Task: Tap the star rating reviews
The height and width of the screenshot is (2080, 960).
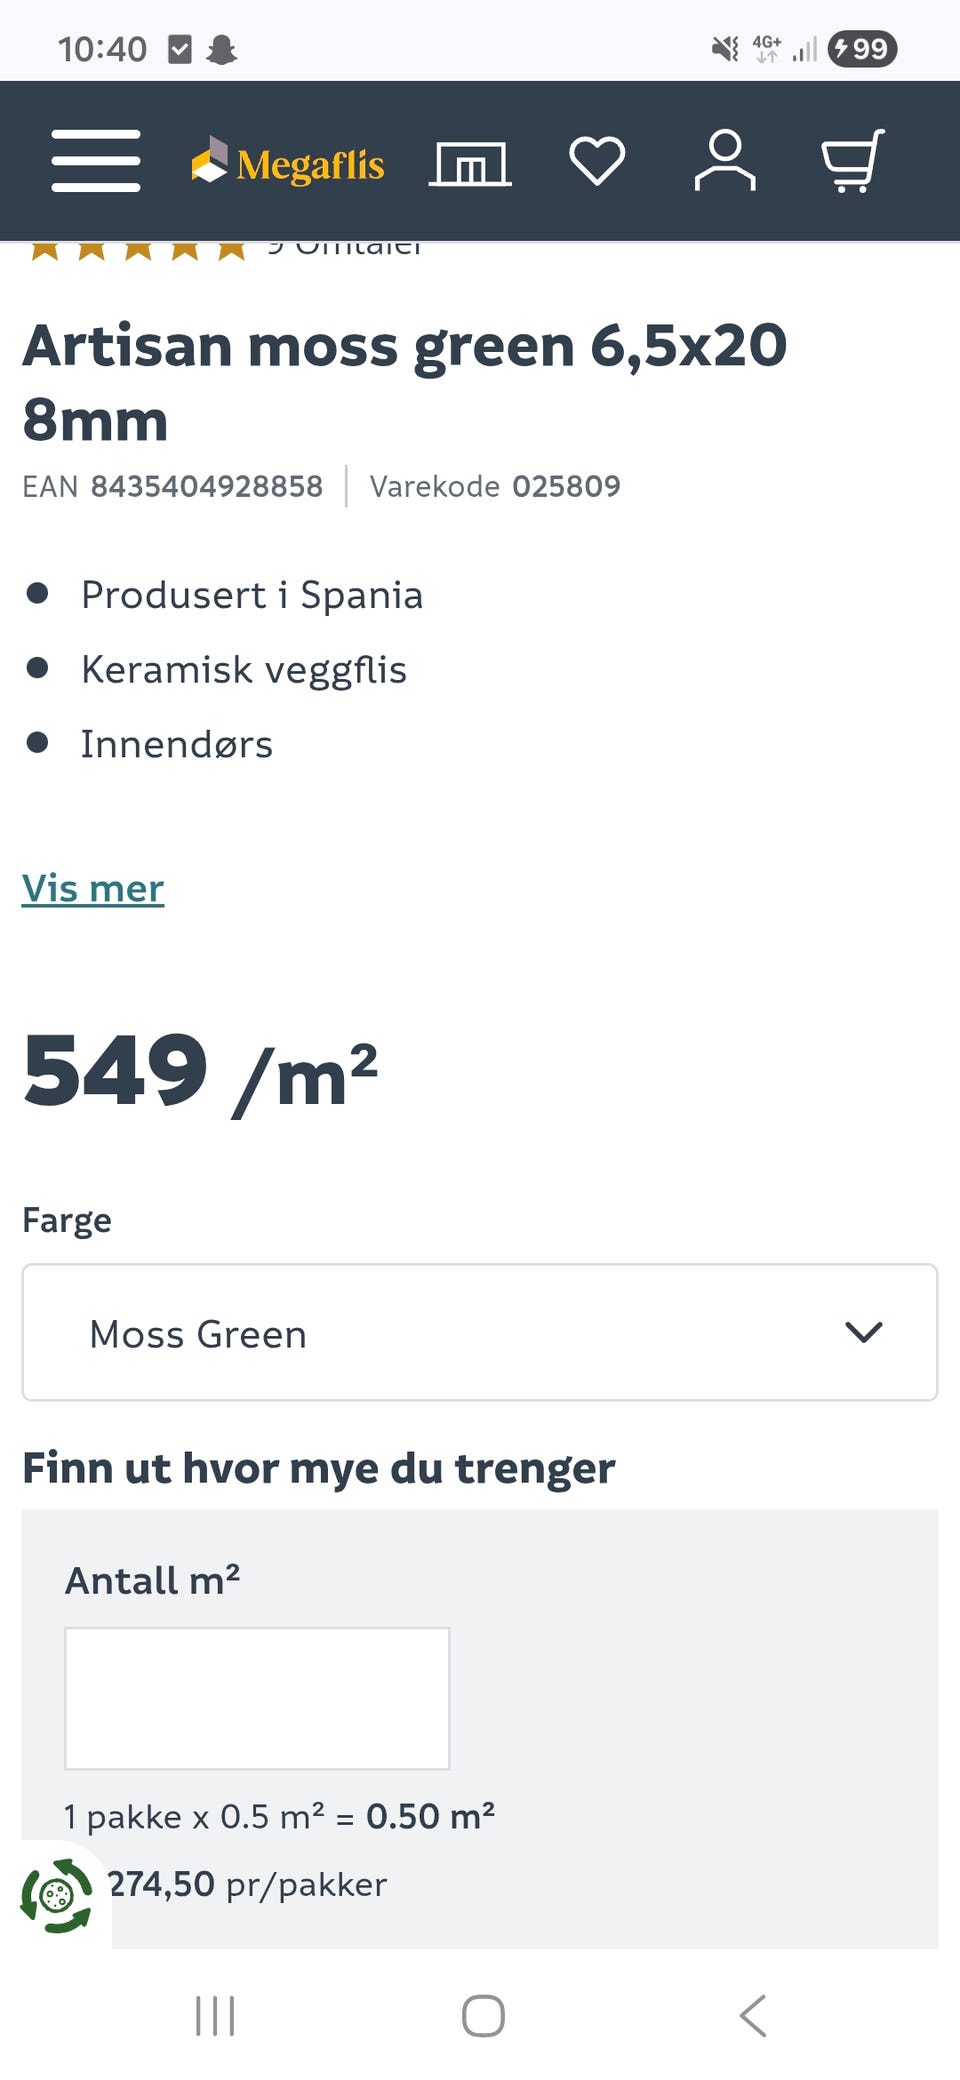Action: tap(140, 248)
